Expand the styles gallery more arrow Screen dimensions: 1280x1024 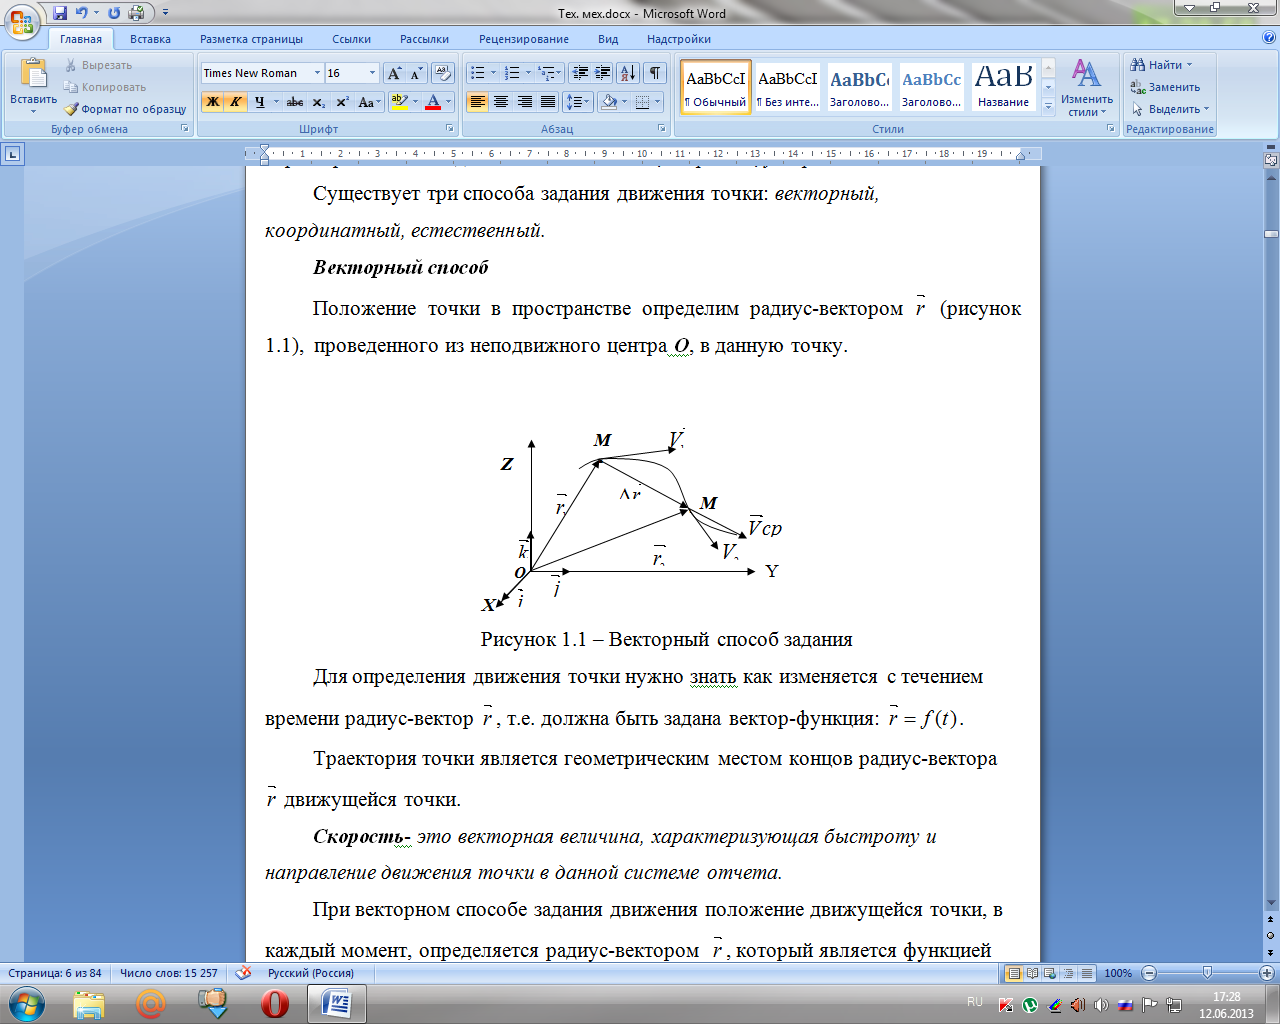(x=1048, y=106)
